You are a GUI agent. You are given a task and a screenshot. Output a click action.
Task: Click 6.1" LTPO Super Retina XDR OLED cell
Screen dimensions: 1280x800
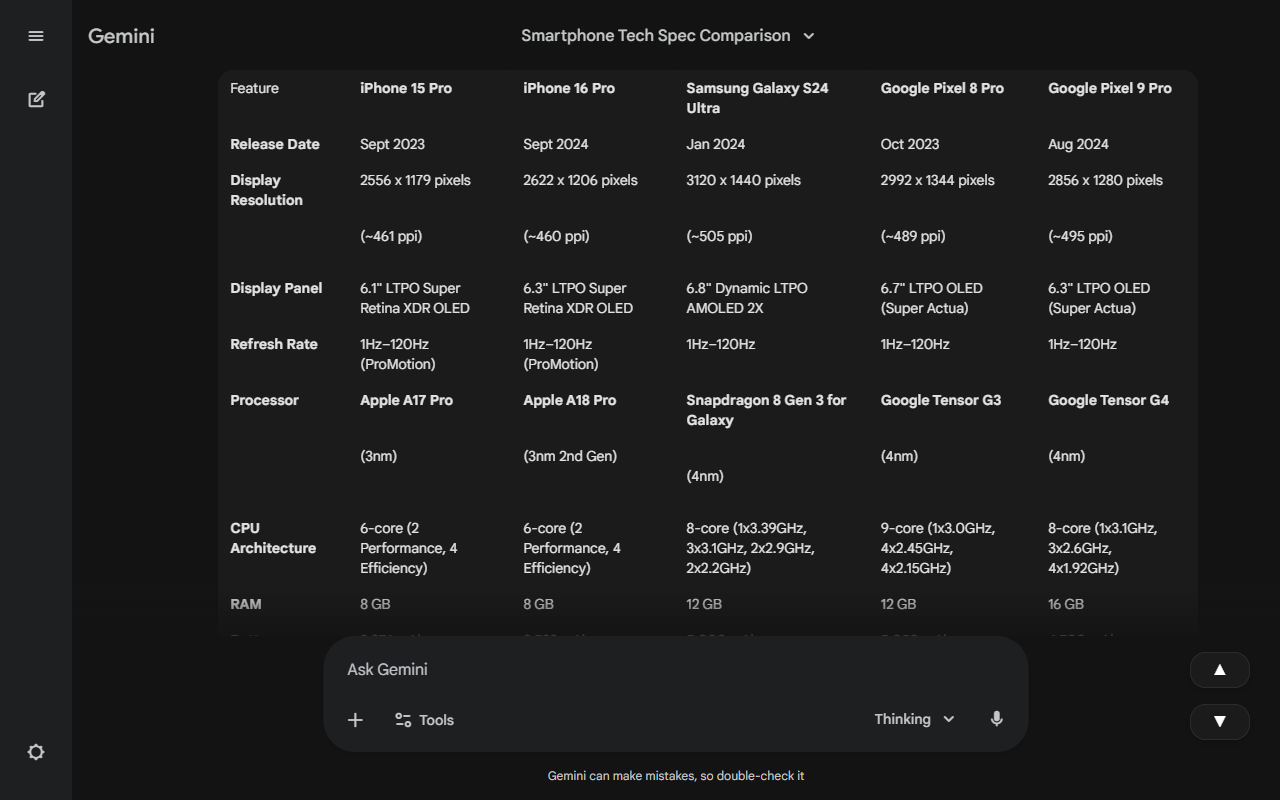coord(415,298)
